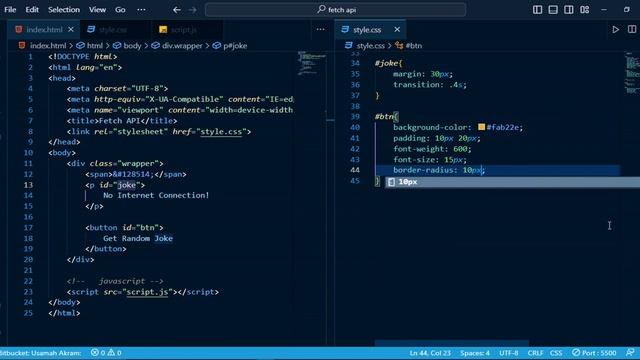Open the customize layout icon
This screenshot has width=640, height=360.
[584, 9]
